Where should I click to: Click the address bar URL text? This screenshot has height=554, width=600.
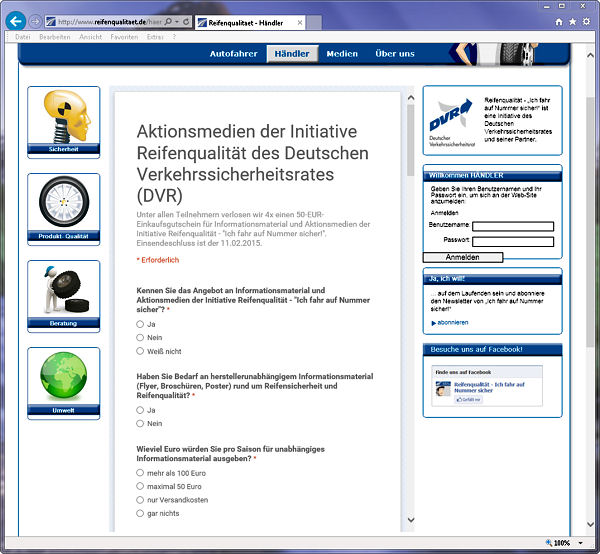tap(109, 22)
